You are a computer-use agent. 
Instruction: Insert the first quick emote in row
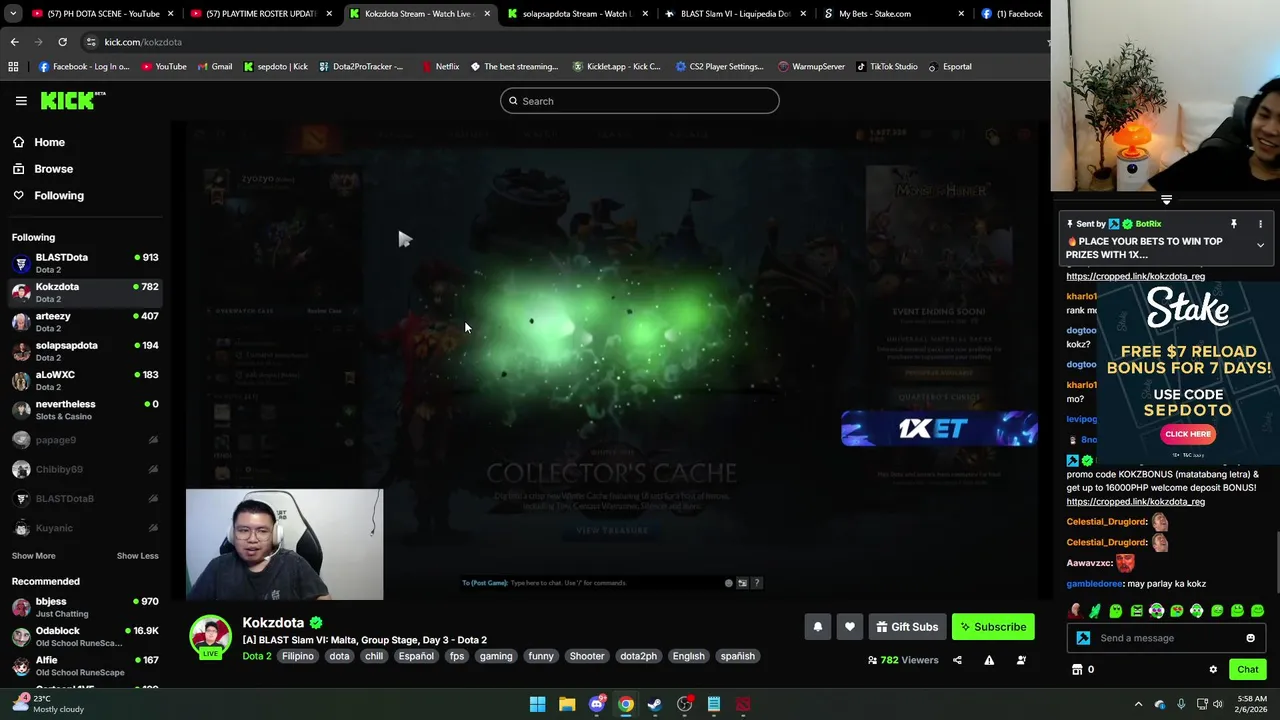[x=1075, y=611]
